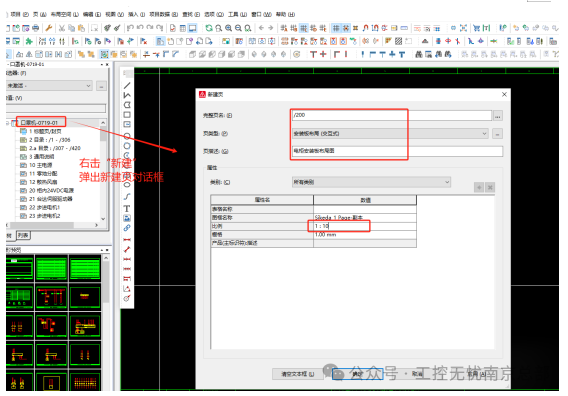
Task: Click the Forward arrow icon
Action: (x=271, y=28)
